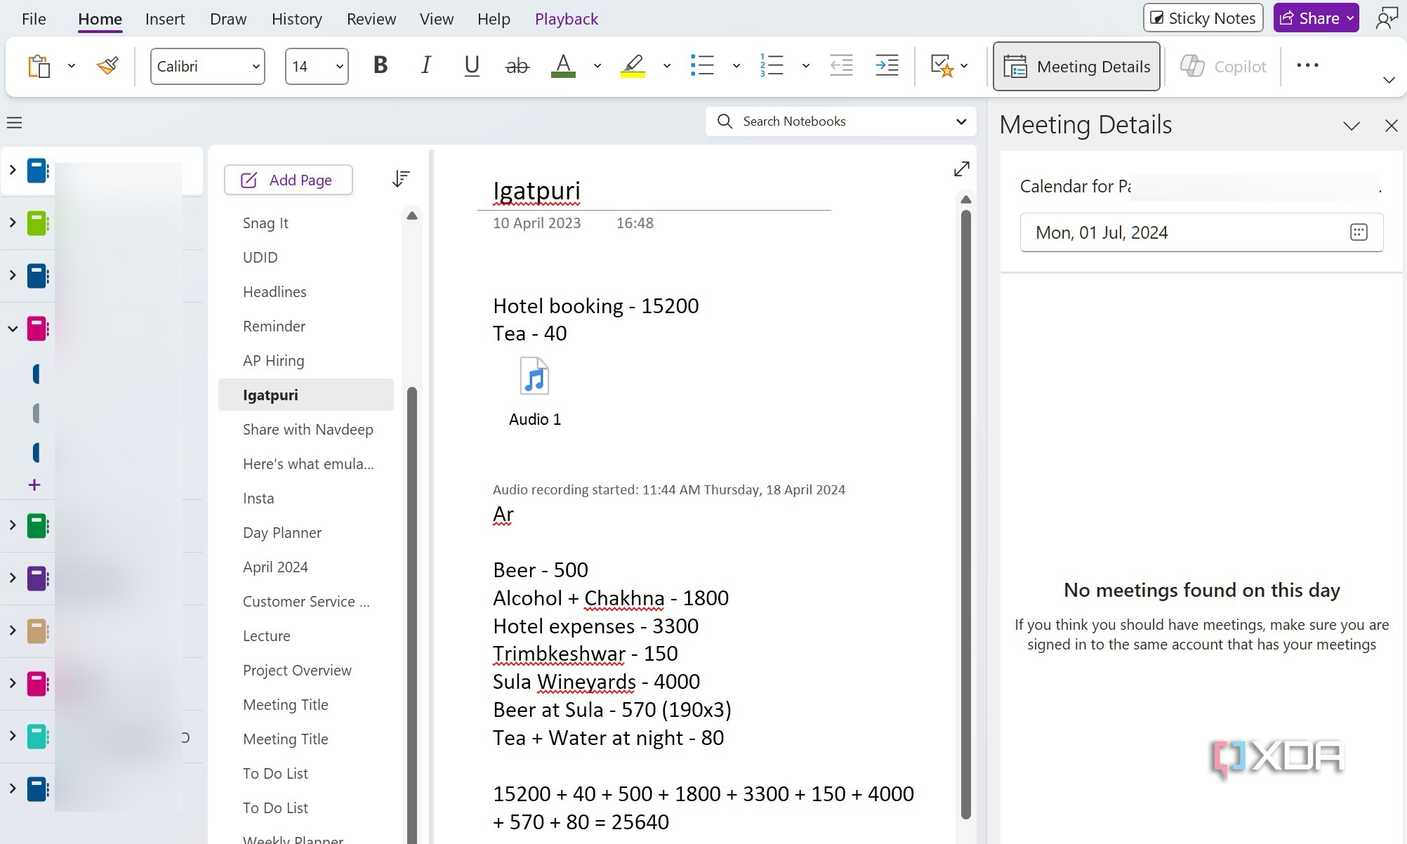Open font color dropdown arrow

pos(597,67)
